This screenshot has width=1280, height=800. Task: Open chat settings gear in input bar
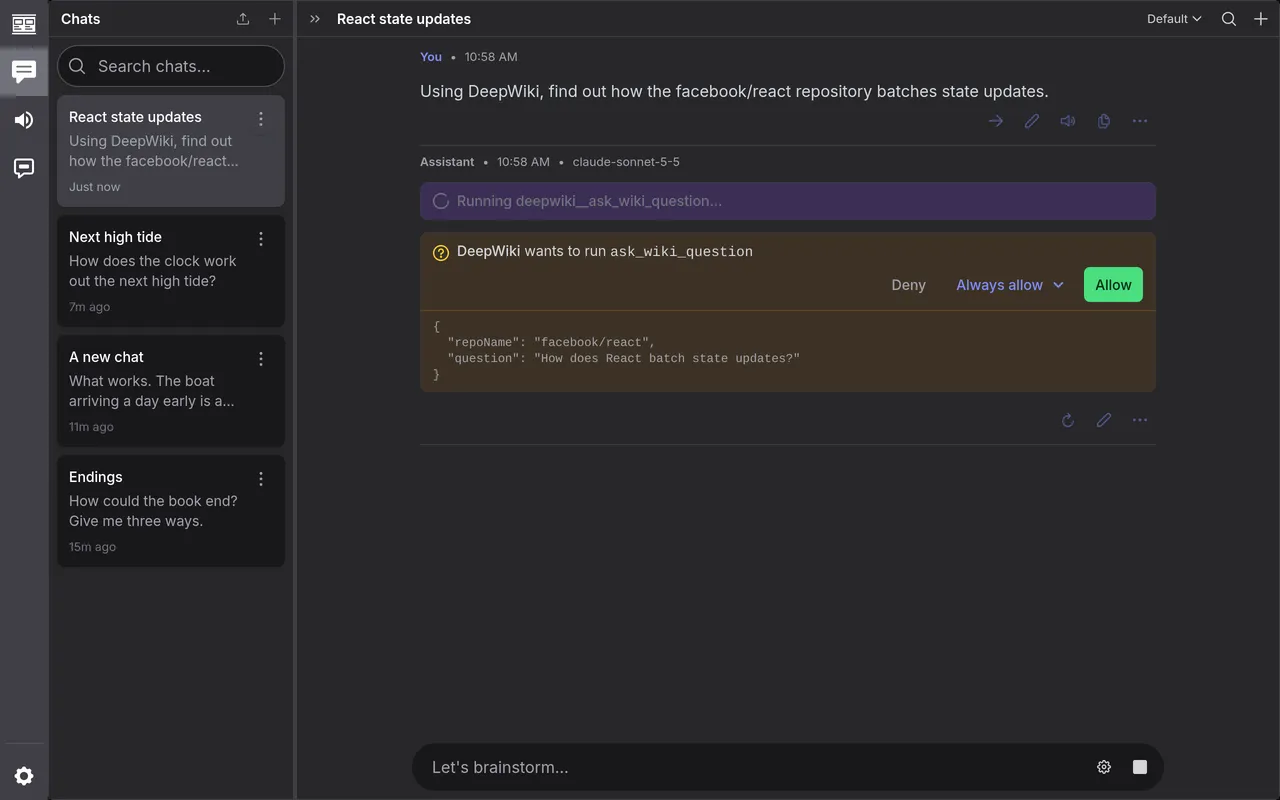(1104, 767)
